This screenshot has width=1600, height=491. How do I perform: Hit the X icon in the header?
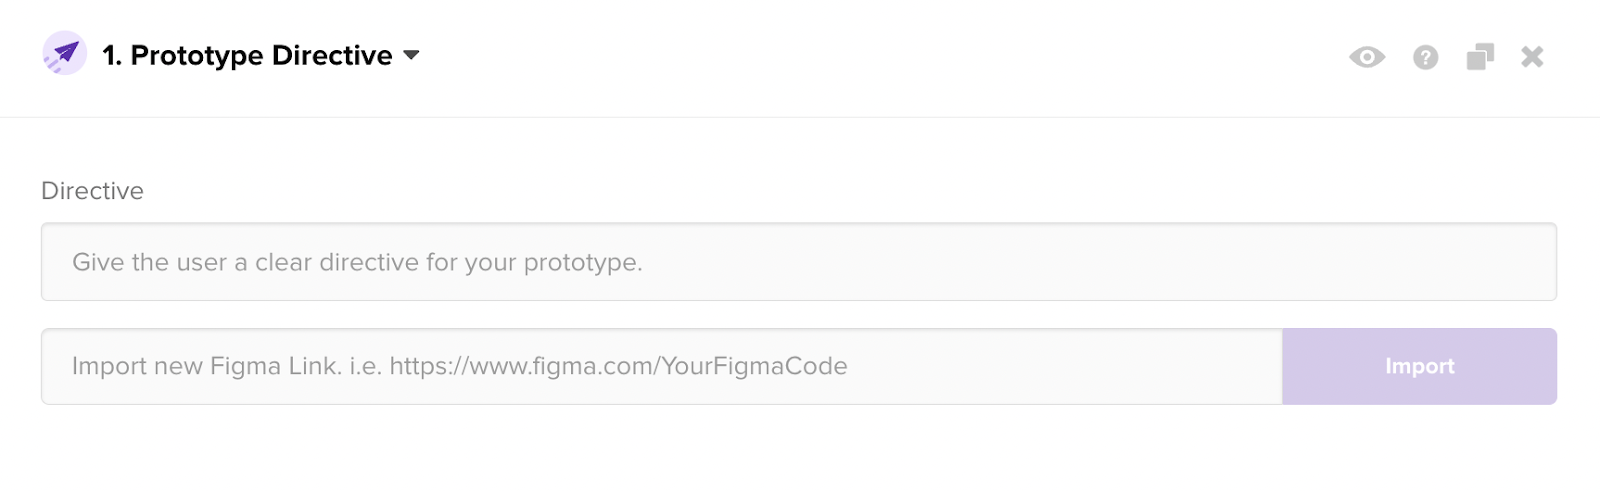[x=1532, y=57]
